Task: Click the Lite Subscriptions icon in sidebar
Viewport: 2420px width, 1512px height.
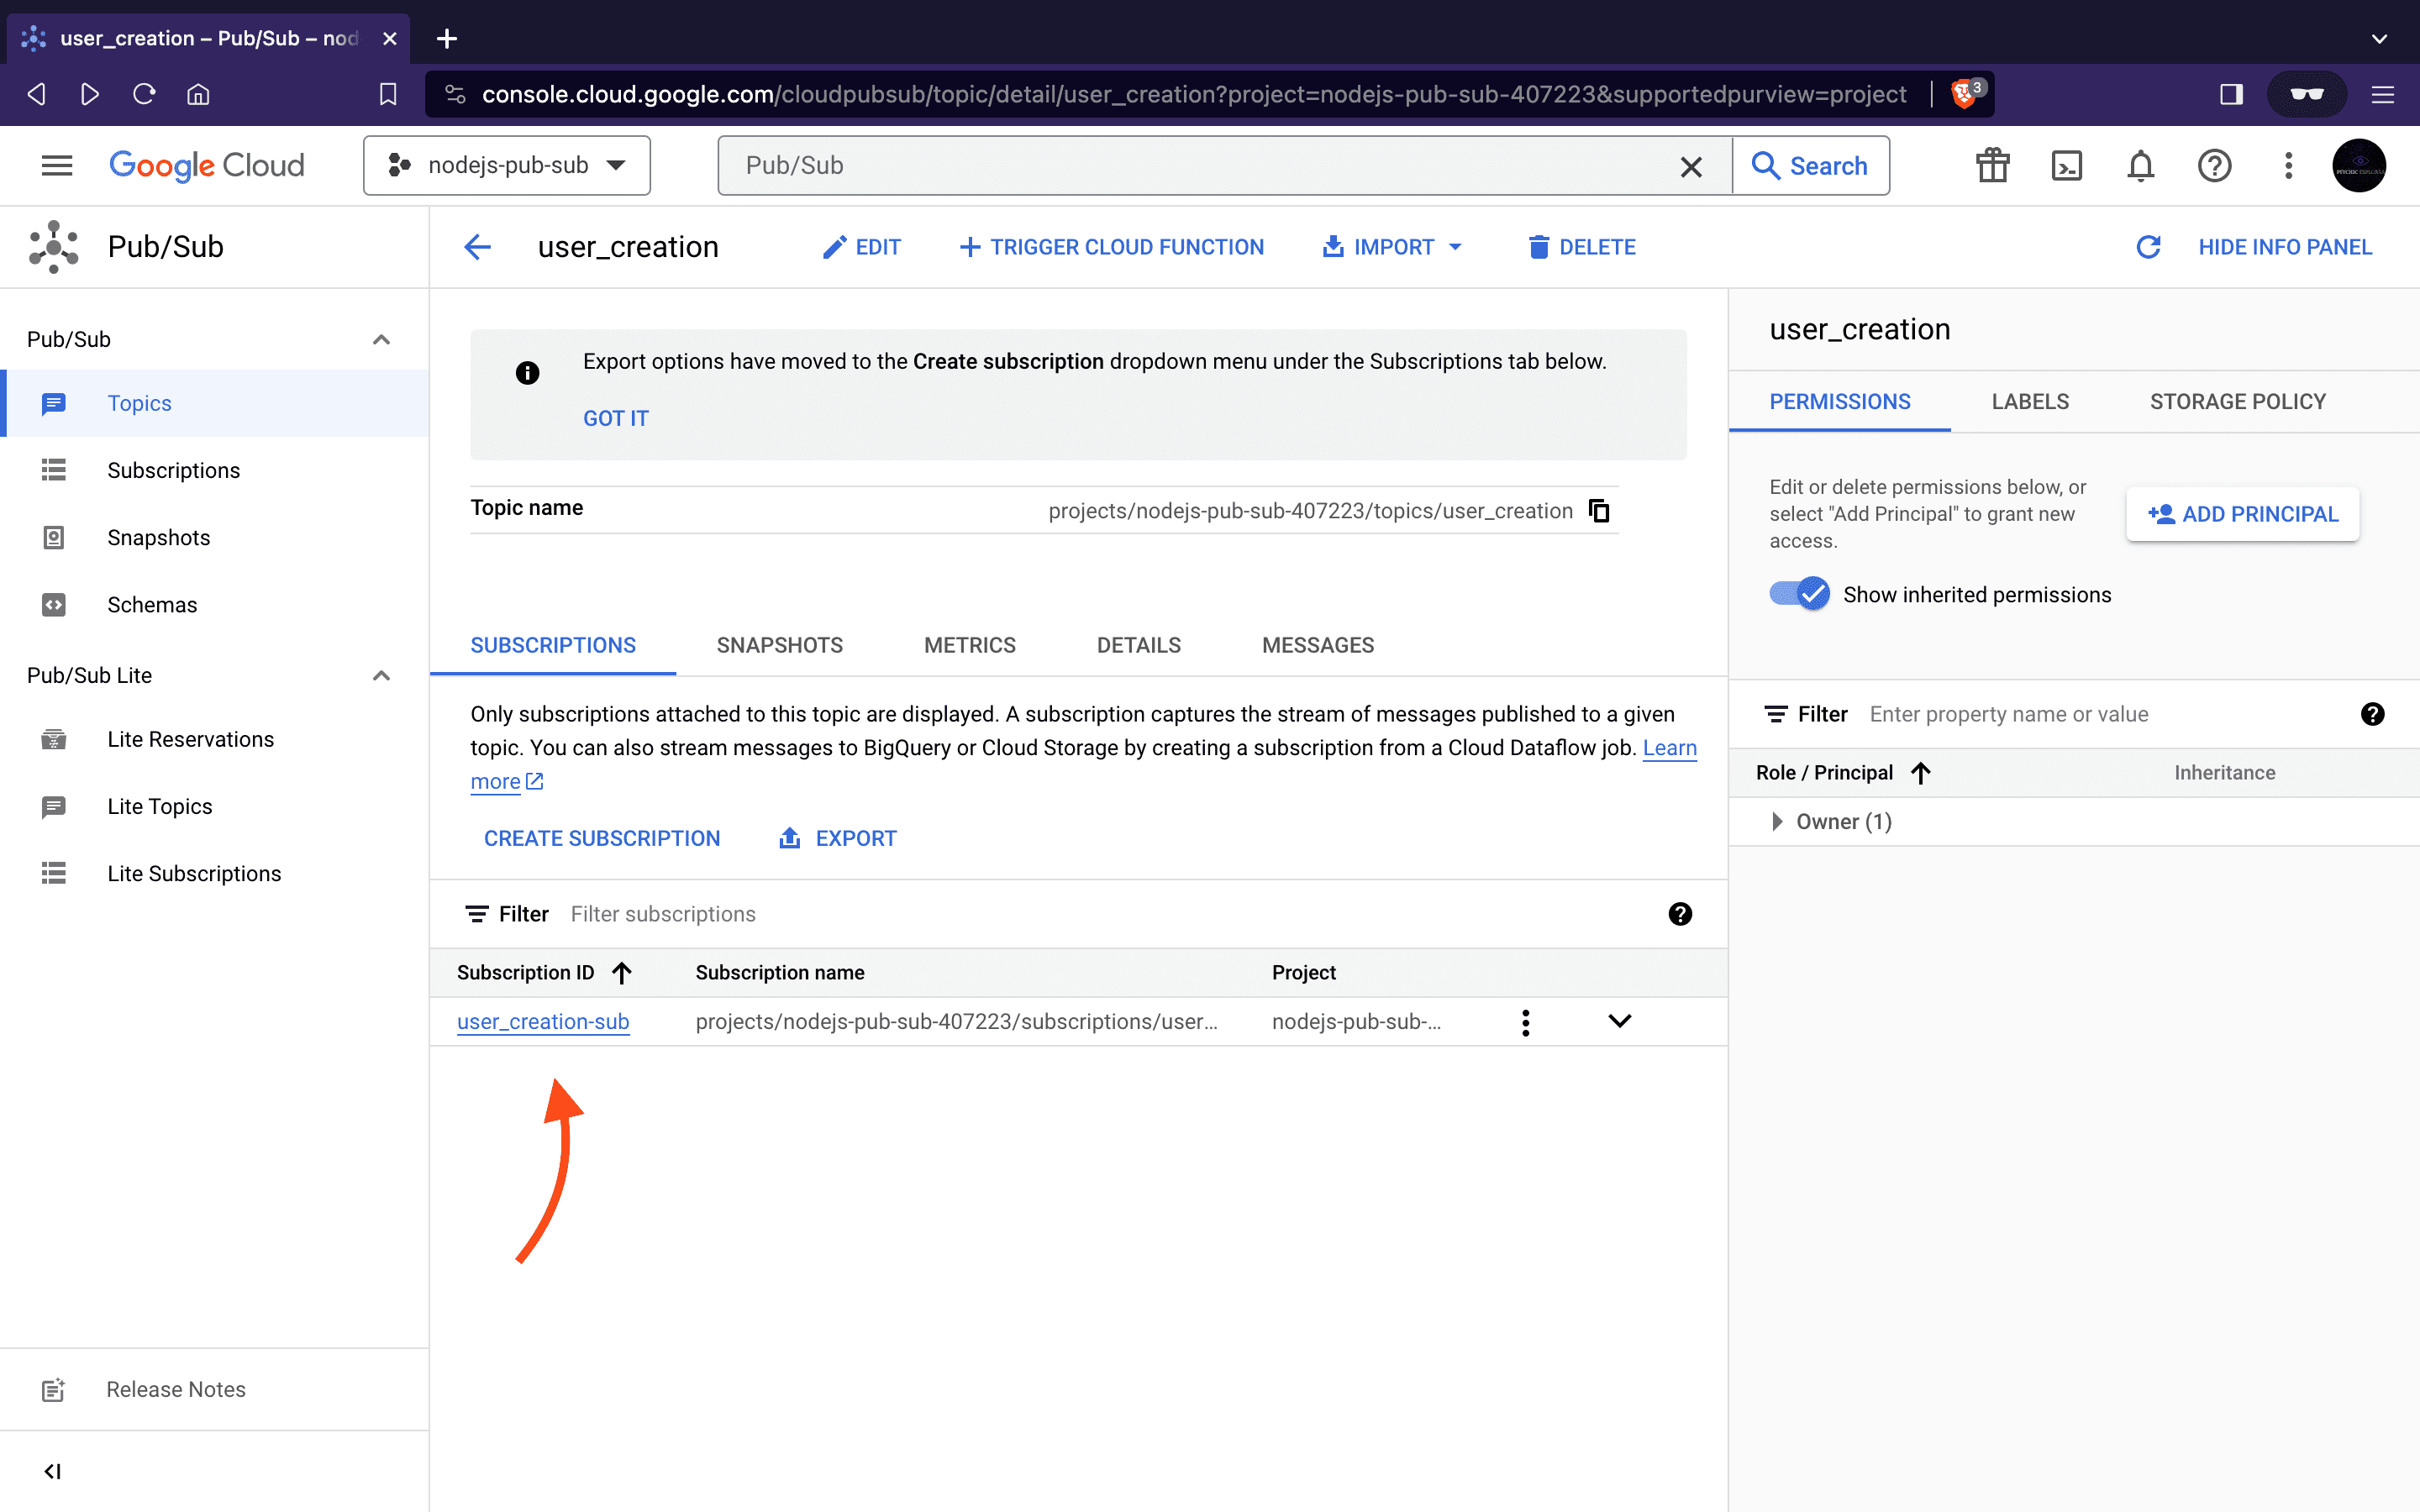Action: coord(54,873)
